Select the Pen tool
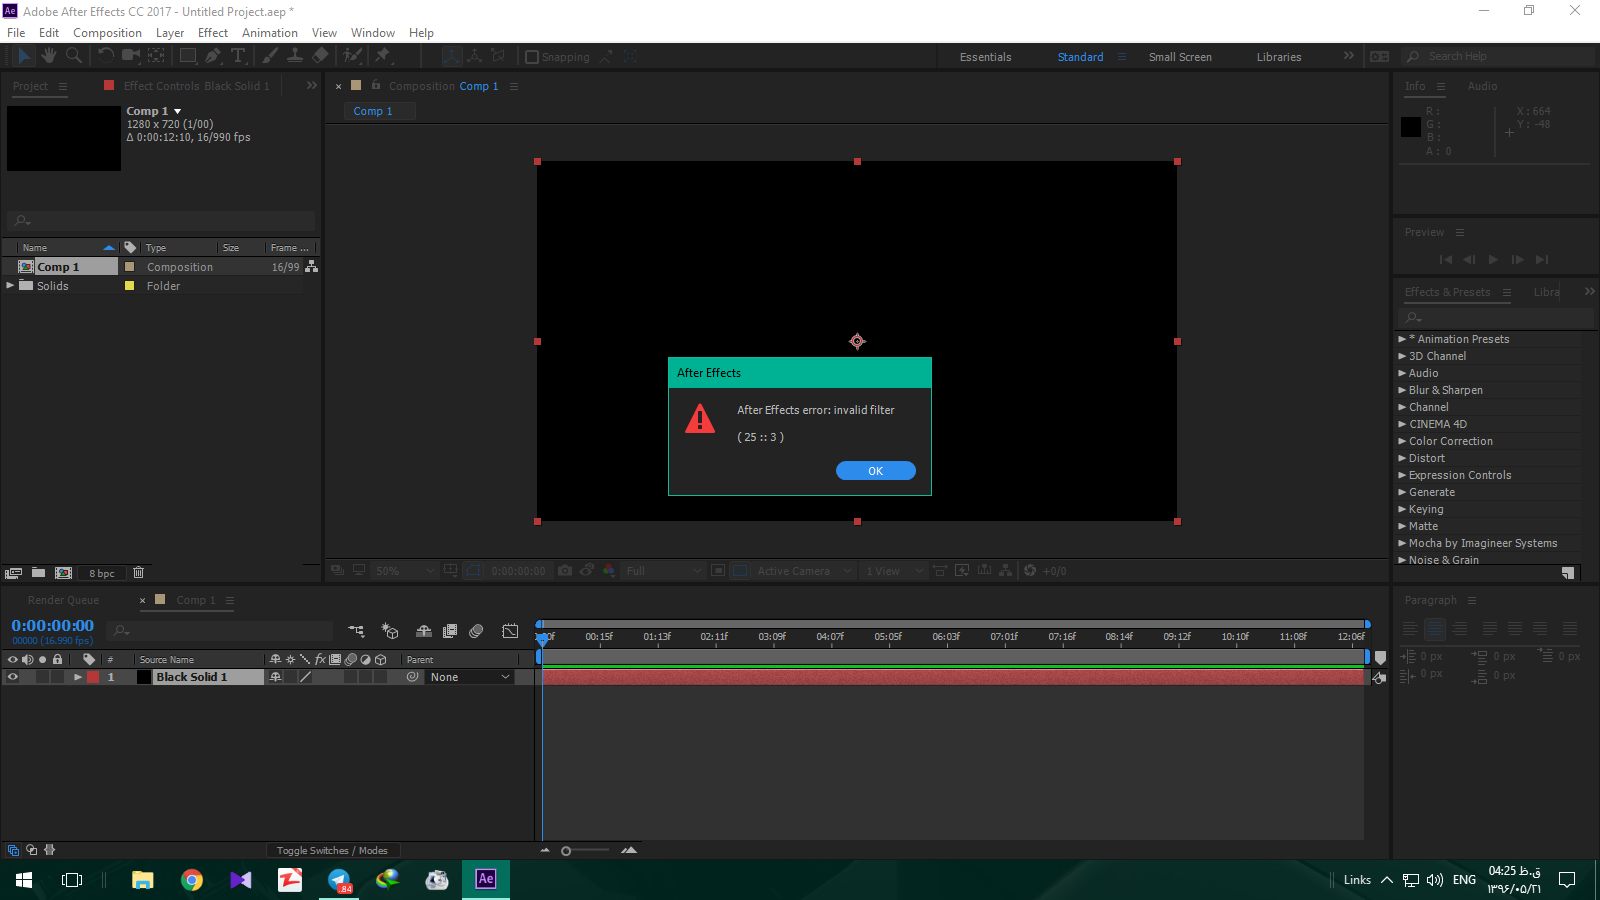1600x900 pixels. tap(213, 56)
